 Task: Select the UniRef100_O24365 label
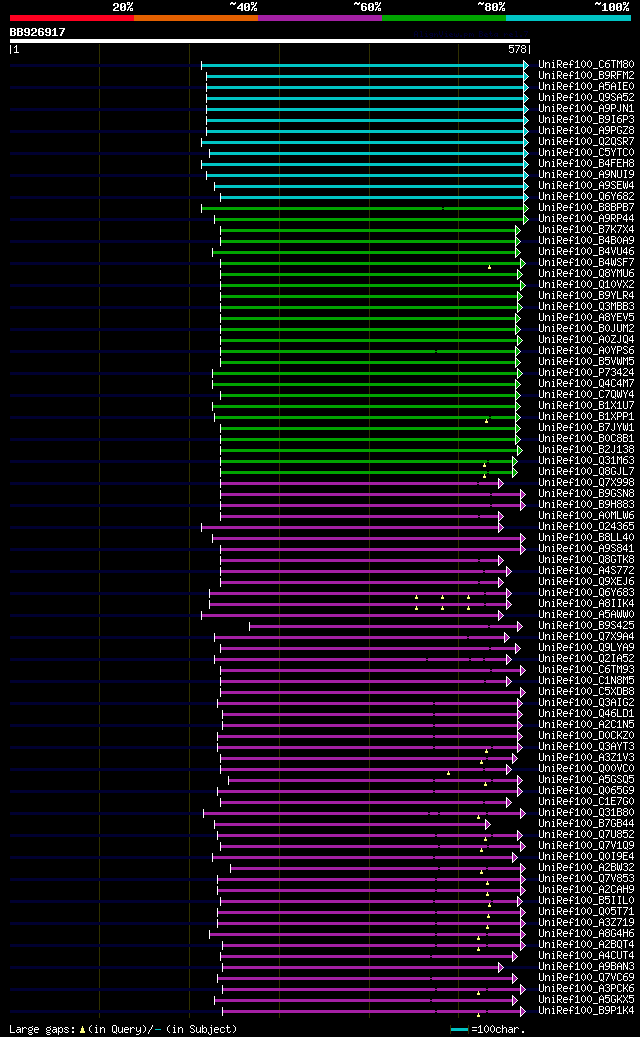586,526
